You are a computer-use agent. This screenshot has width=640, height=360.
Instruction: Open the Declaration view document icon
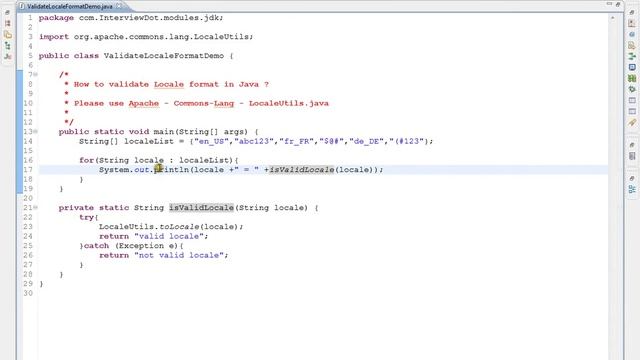pos(632,46)
